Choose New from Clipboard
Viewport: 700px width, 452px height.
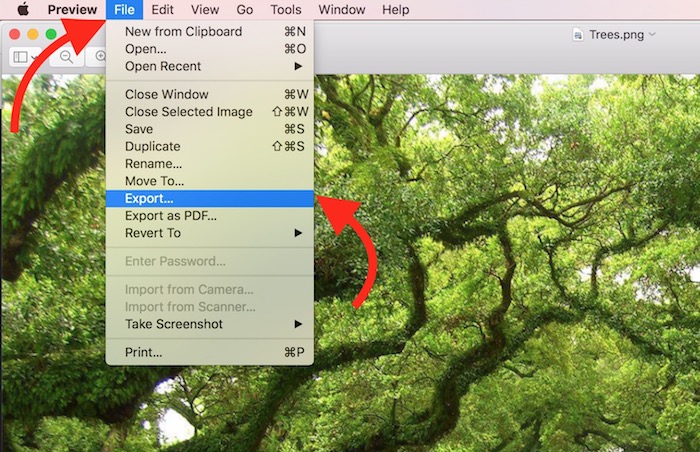click(x=183, y=32)
